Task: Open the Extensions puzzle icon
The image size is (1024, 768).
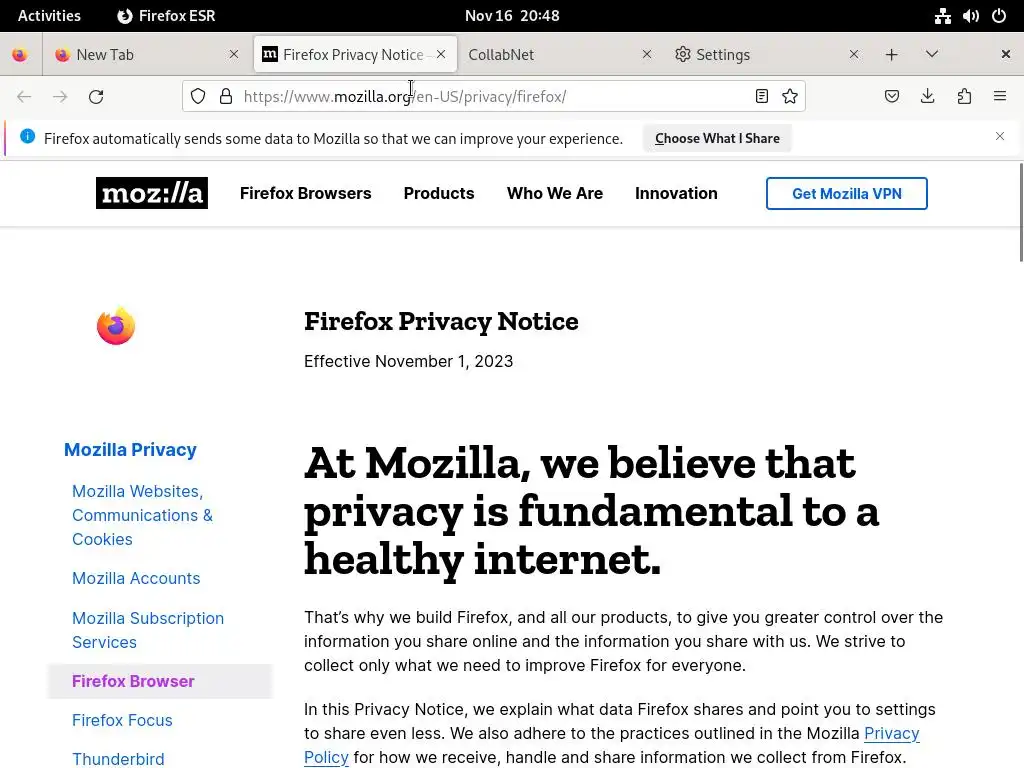Action: click(x=964, y=97)
